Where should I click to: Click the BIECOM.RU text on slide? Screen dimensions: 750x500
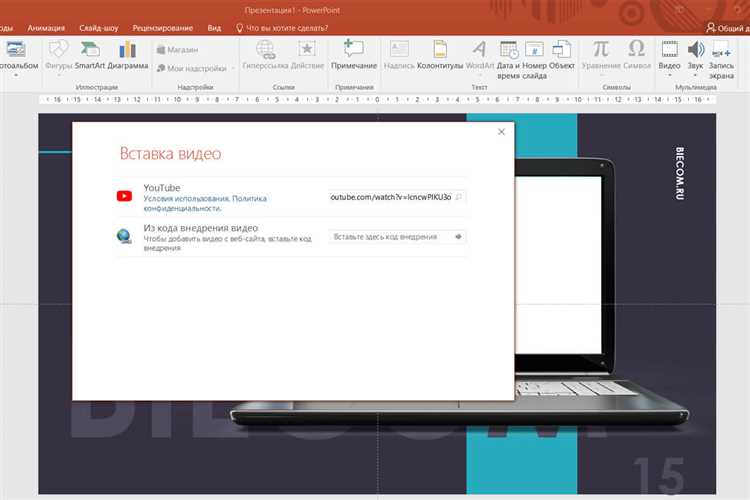pyautogui.click(x=680, y=173)
